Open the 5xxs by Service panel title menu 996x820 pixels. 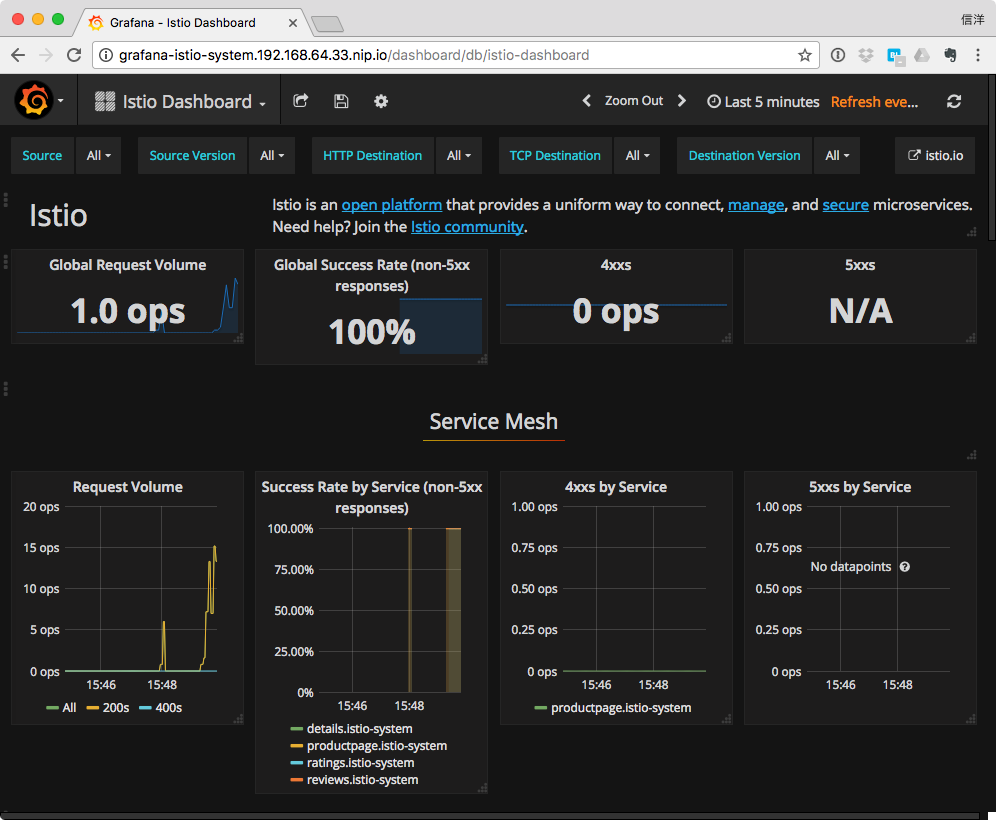point(860,487)
